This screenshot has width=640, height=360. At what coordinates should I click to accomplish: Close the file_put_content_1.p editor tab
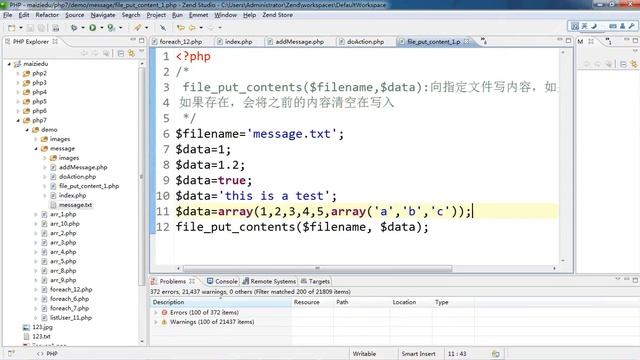click(467, 42)
